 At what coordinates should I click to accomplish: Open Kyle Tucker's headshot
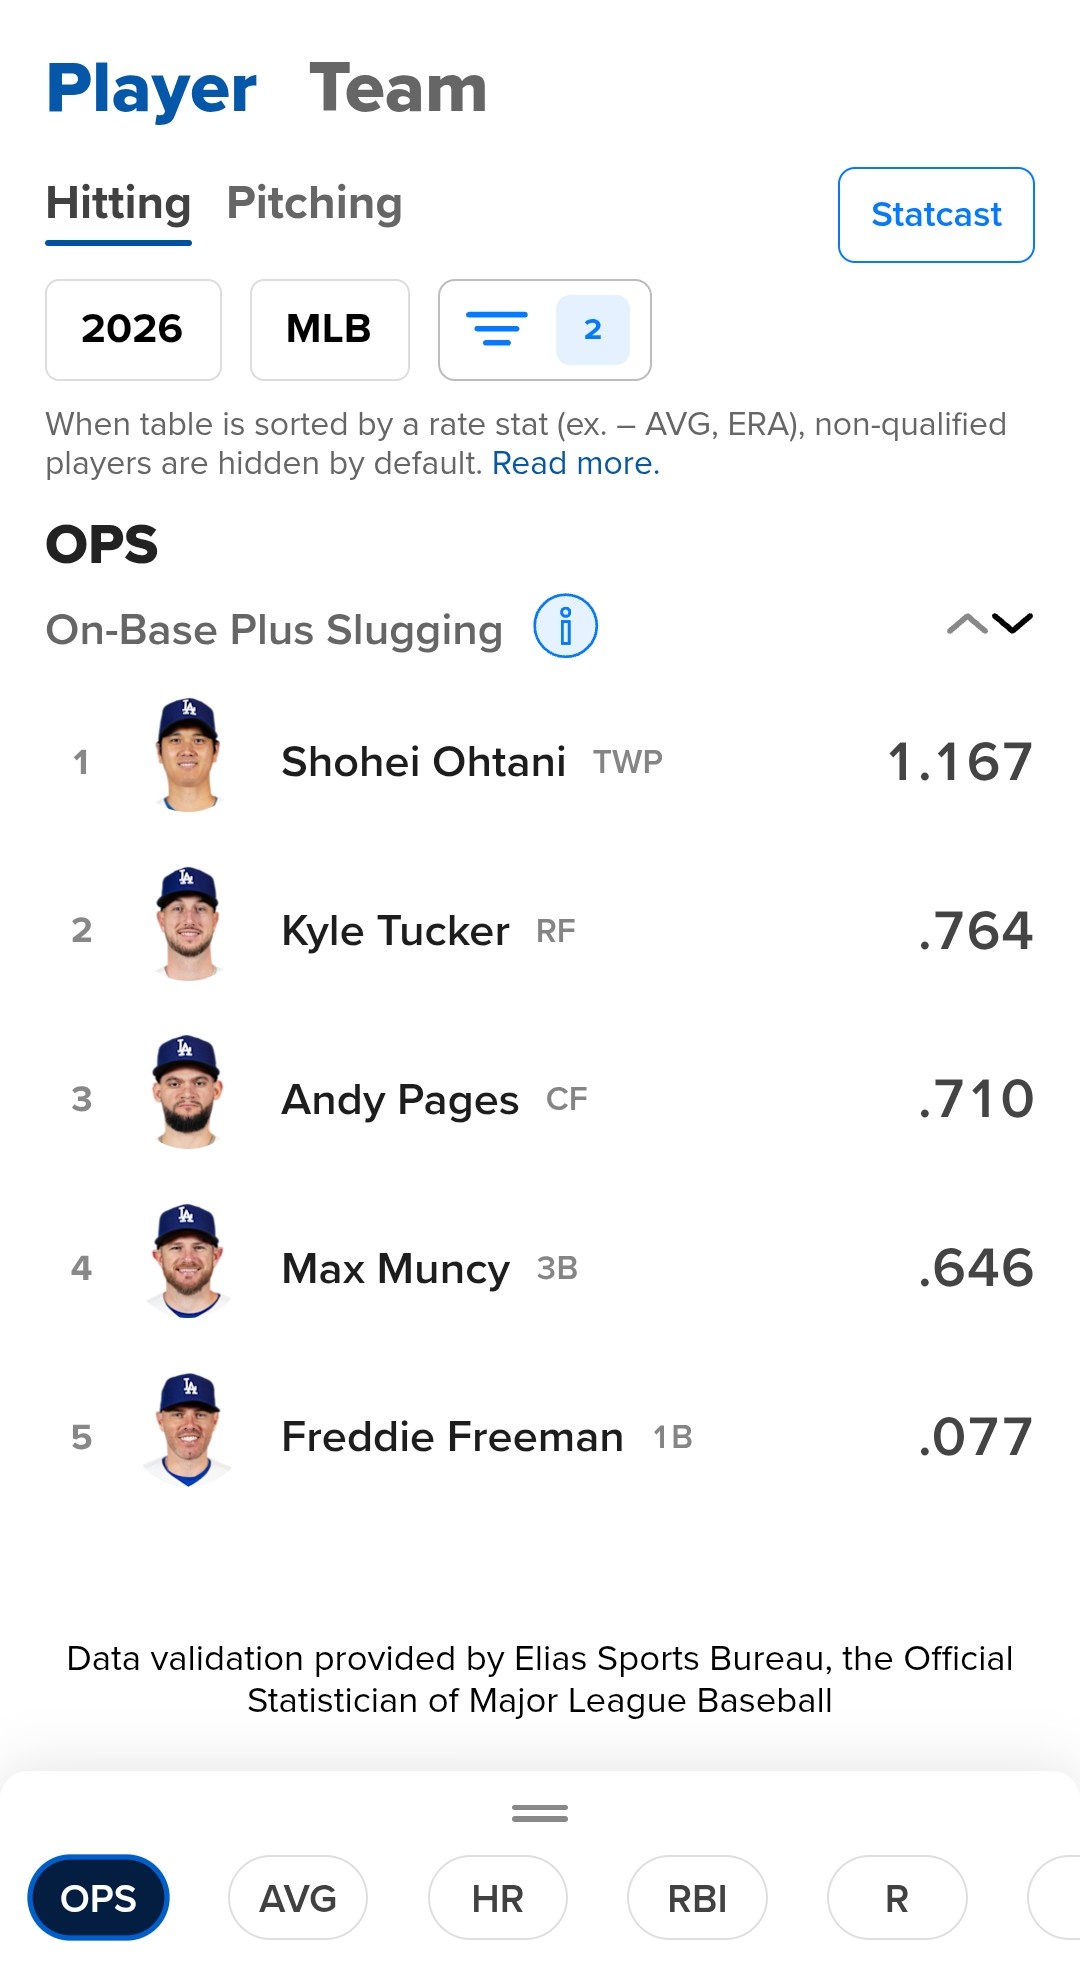click(188, 924)
